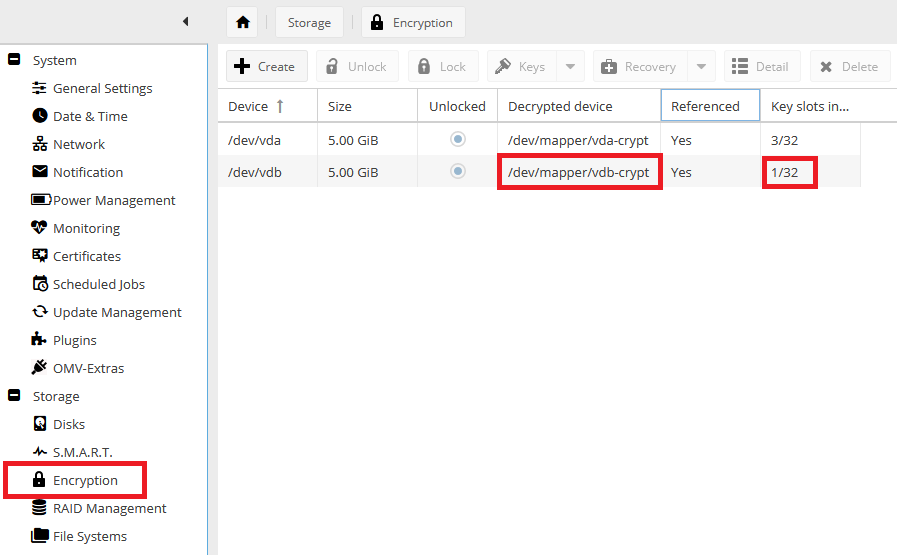Open RAID Management database icon
The height and width of the screenshot is (555, 897).
pos(40,508)
